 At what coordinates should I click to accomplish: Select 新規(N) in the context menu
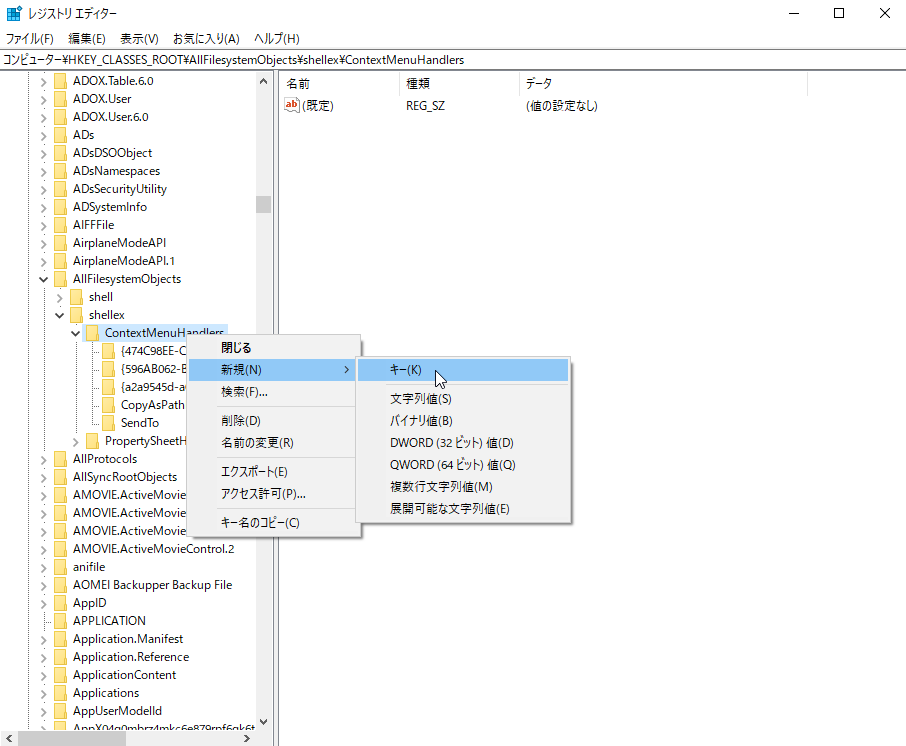click(x=273, y=370)
